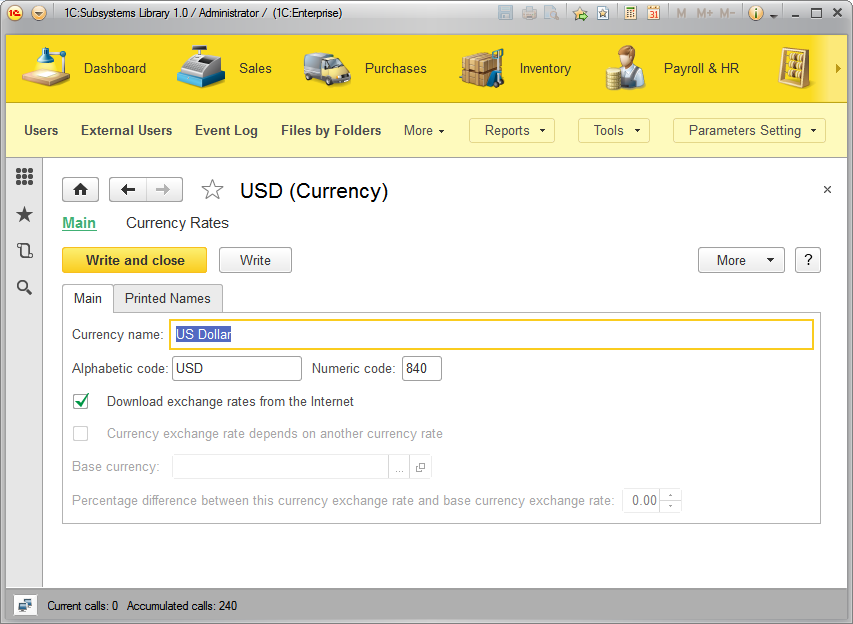Click the performance indicator icon in status bar

coord(25,606)
